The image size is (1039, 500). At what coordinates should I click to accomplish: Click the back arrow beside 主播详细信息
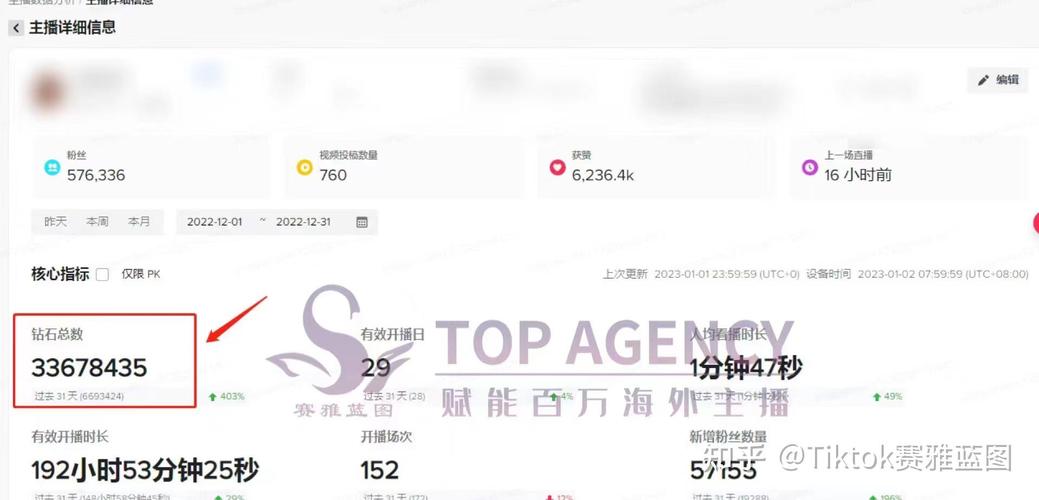click(x=16, y=28)
